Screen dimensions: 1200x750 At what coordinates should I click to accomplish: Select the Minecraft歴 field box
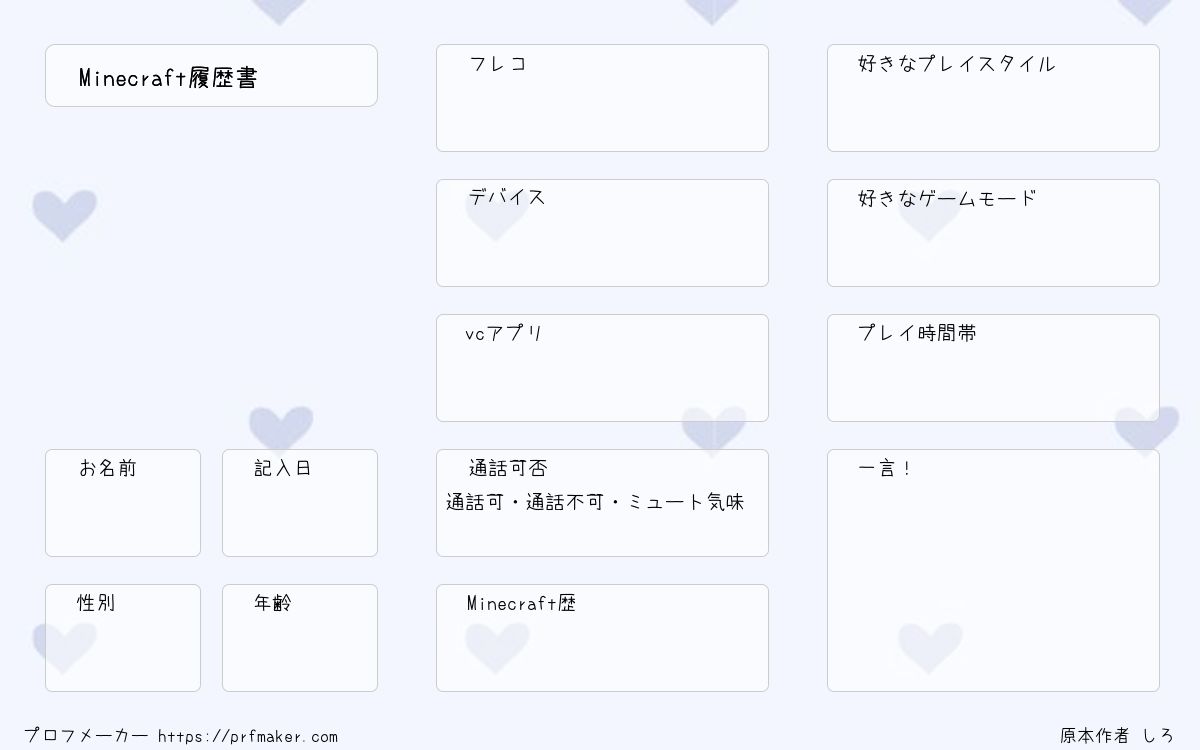pos(602,638)
